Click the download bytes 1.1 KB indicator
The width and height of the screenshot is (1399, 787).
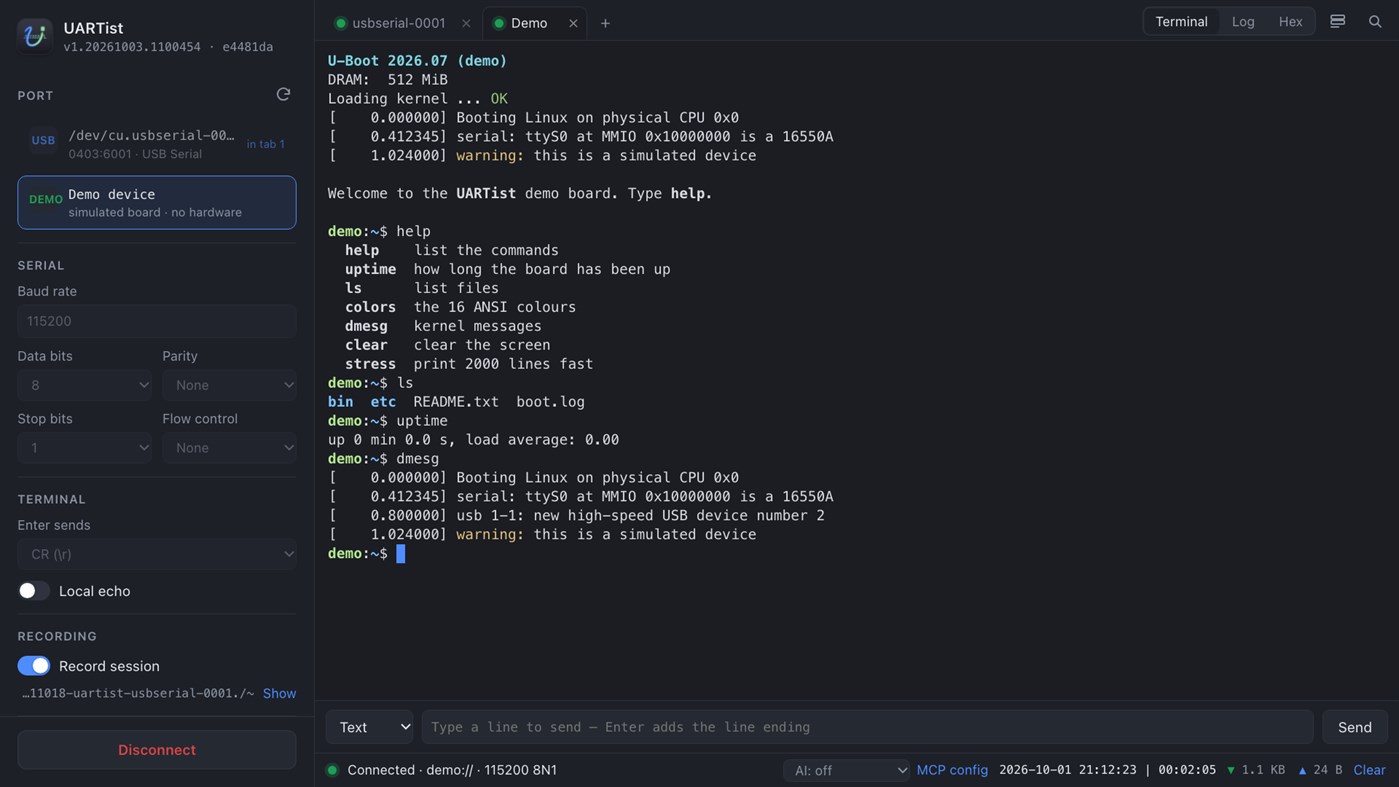coord(1255,770)
